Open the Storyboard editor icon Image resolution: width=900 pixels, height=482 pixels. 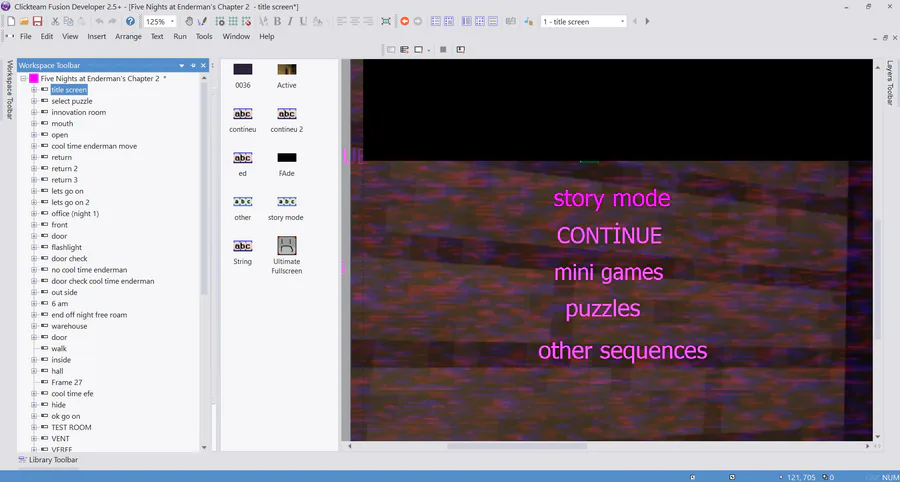tap(436, 21)
